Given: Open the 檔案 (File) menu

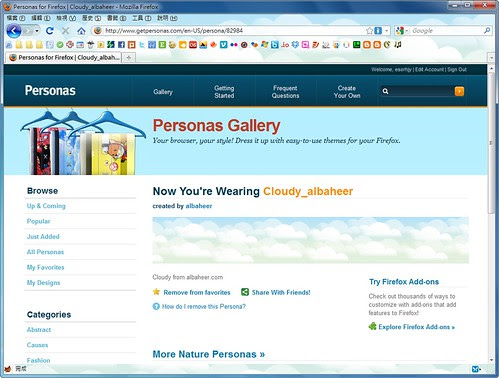Looking at the screenshot, I should pyautogui.click(x=16, y=18).
